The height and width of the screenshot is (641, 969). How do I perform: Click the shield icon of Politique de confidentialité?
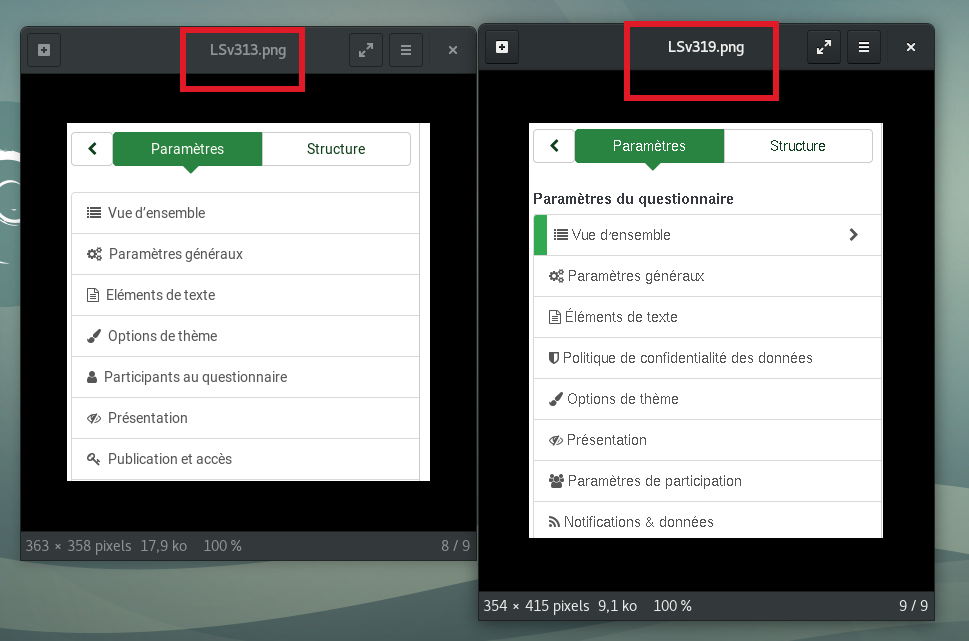pyautogui.click(x=554, y=358)
